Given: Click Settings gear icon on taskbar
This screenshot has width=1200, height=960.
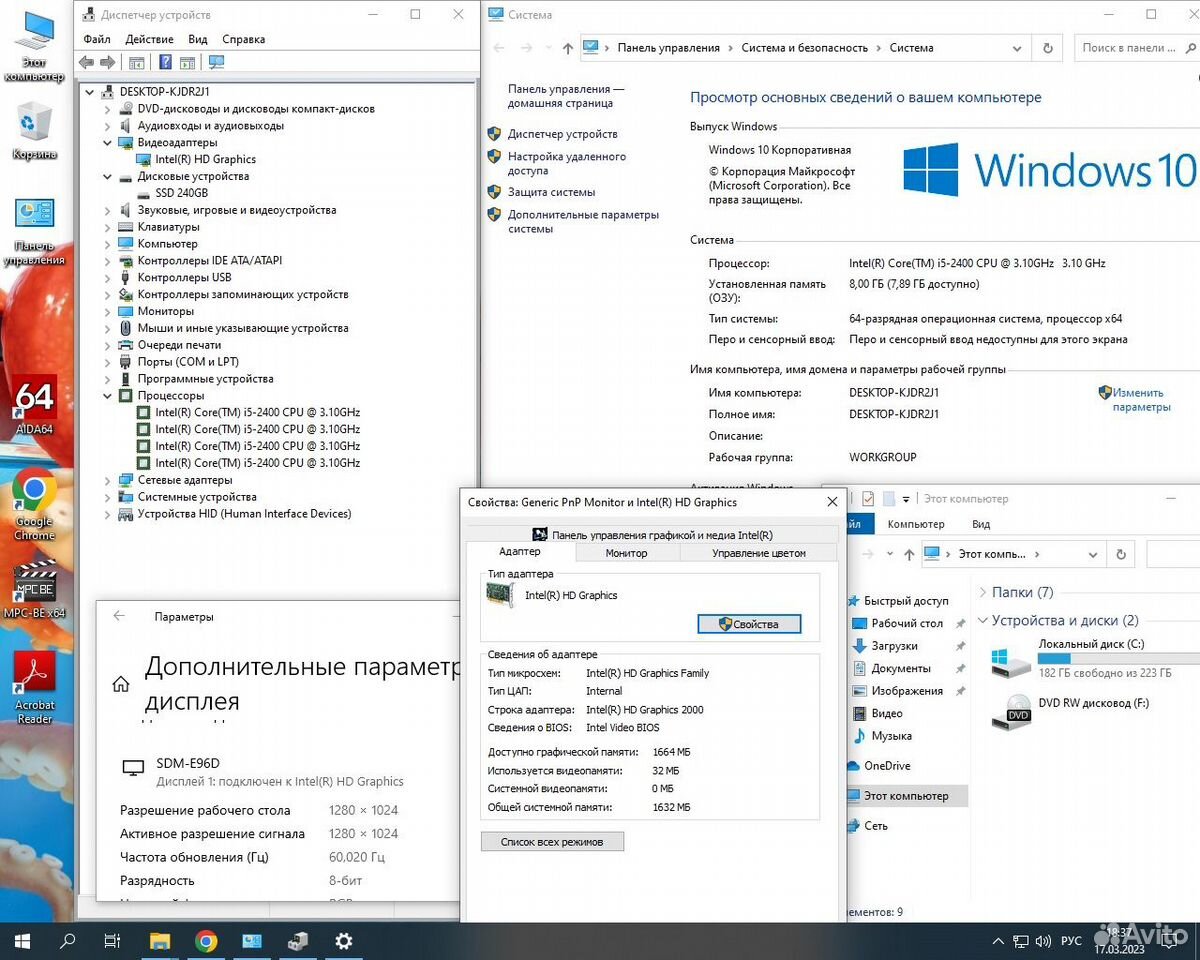Looking at the screenshot, I should (x=344, y=941).
